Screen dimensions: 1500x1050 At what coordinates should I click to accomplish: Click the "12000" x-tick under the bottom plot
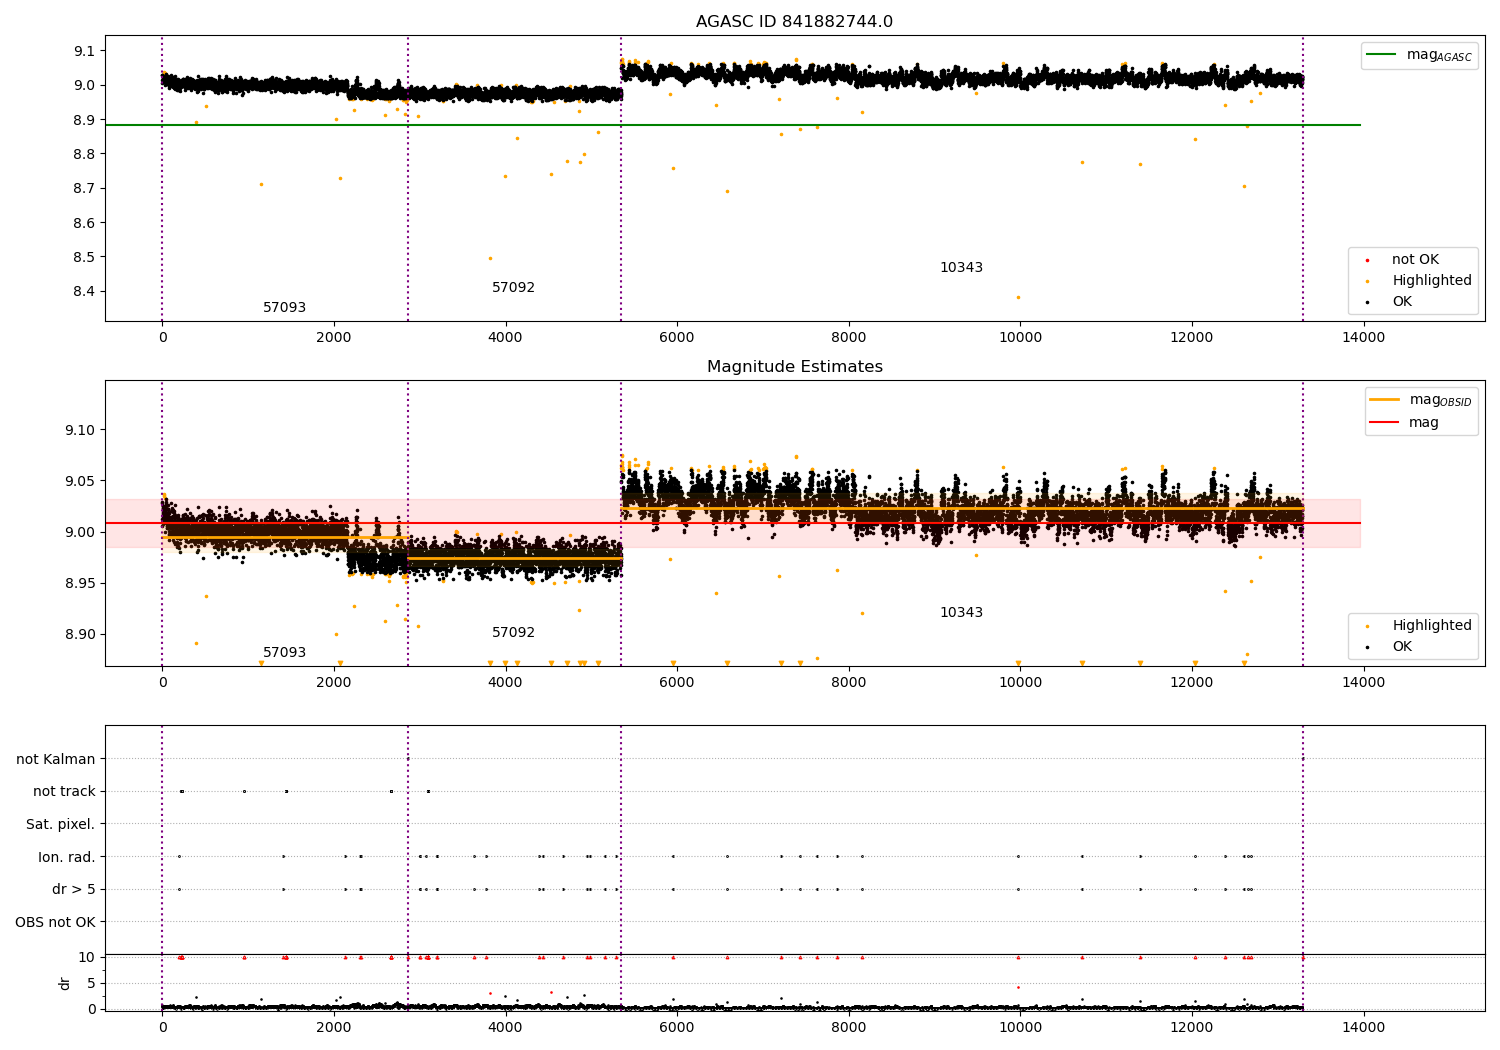click(1192, 1028)
